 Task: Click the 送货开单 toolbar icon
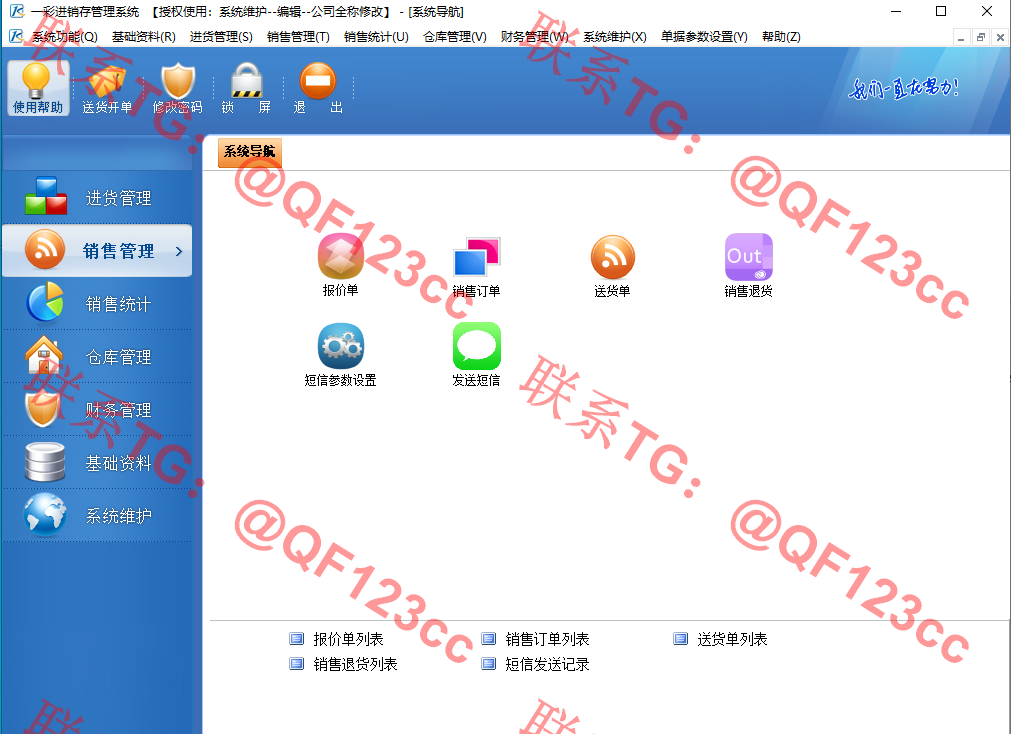106,80
